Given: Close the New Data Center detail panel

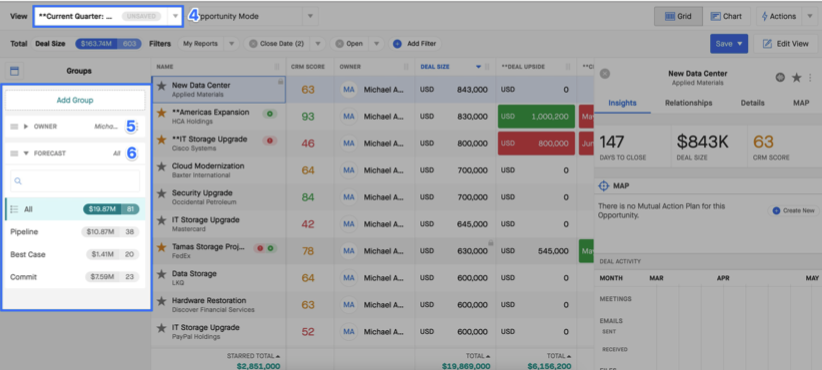Looking at the screenshot, I should pos(604,74).
